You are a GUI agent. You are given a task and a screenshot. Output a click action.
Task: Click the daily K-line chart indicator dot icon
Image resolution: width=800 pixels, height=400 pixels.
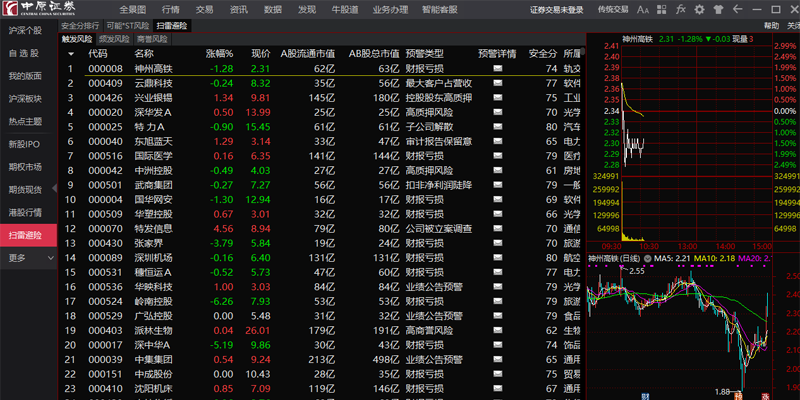pos(648,258)
